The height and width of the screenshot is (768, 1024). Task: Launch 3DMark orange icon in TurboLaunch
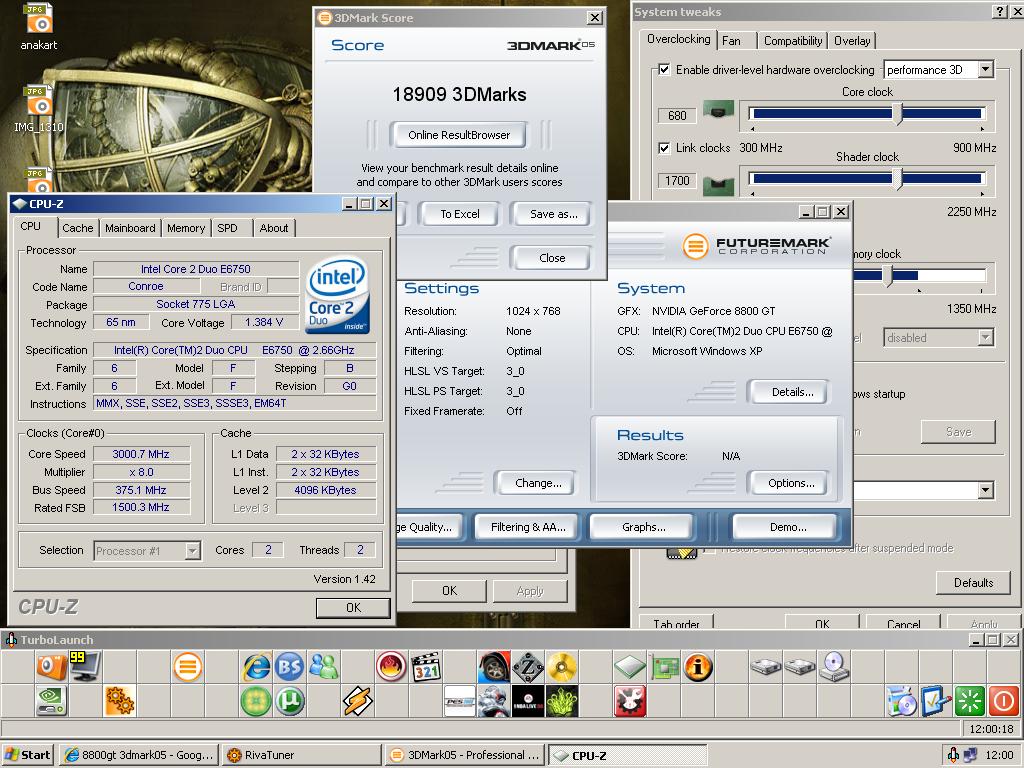pos(187,667)
